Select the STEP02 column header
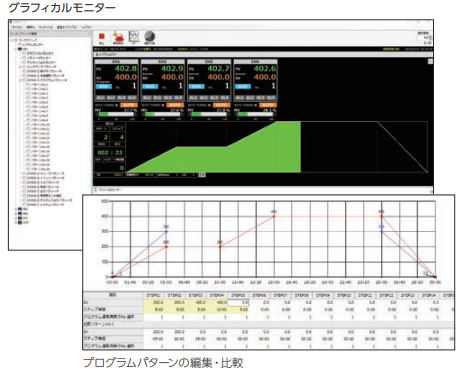The height and width of the screenshot is (369, 468). tap(175, 295)
